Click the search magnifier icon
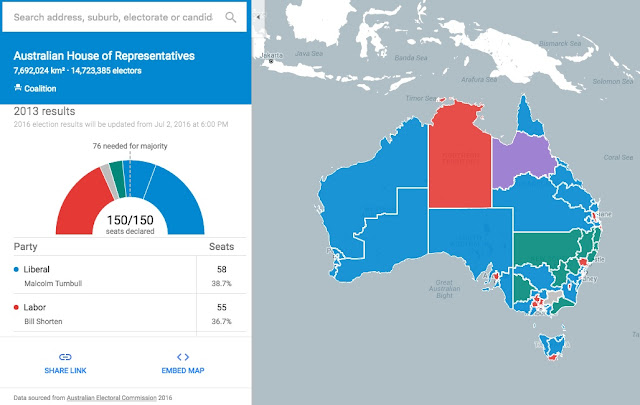The image size is (640, 405). (231, 17)
